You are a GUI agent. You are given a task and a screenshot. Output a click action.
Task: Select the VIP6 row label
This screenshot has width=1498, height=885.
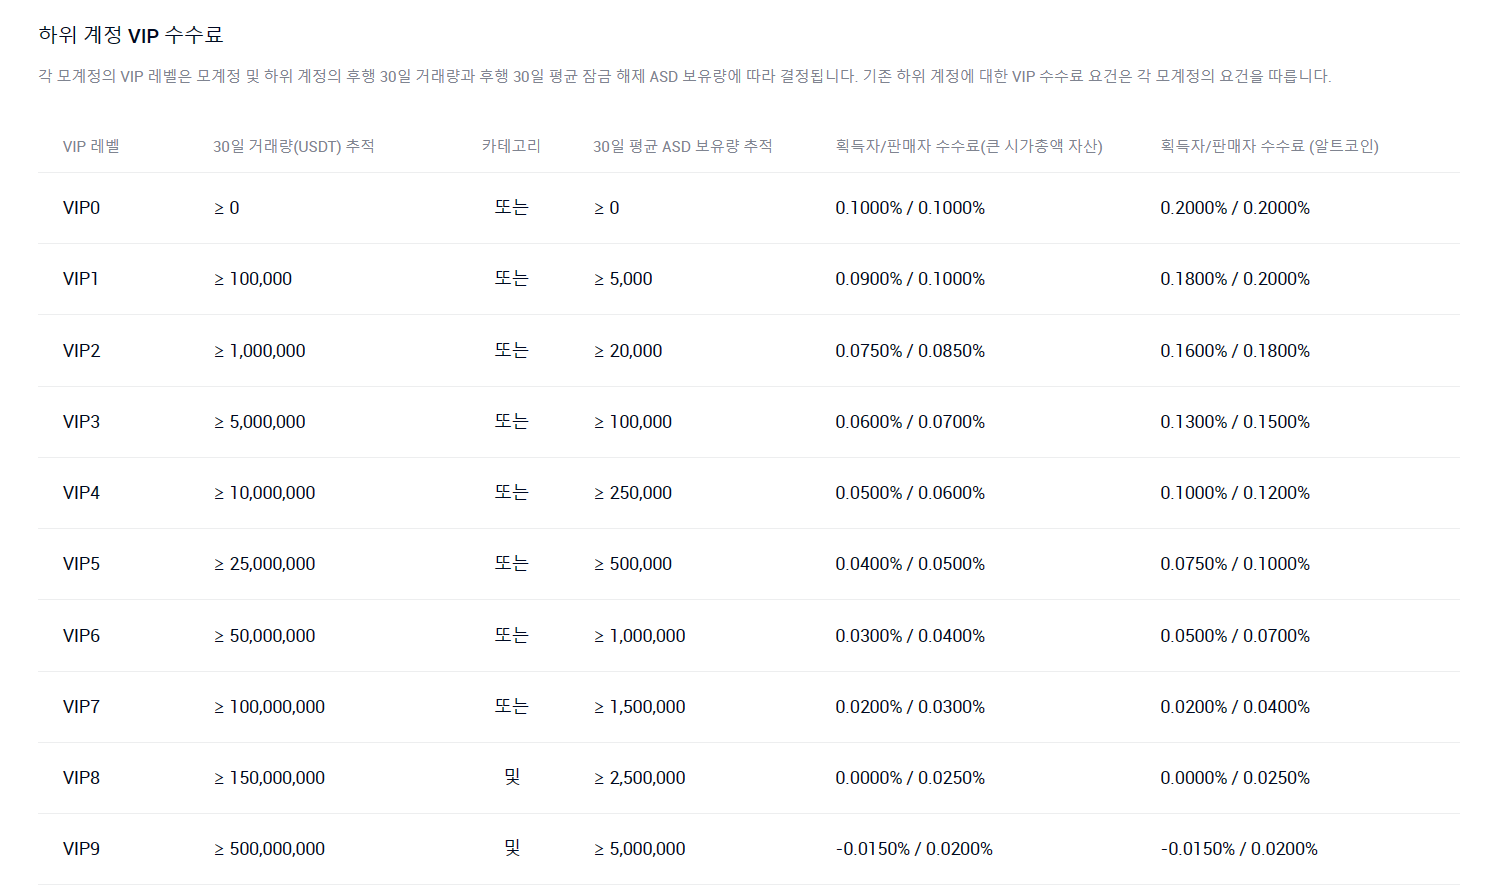click(81, 636)
